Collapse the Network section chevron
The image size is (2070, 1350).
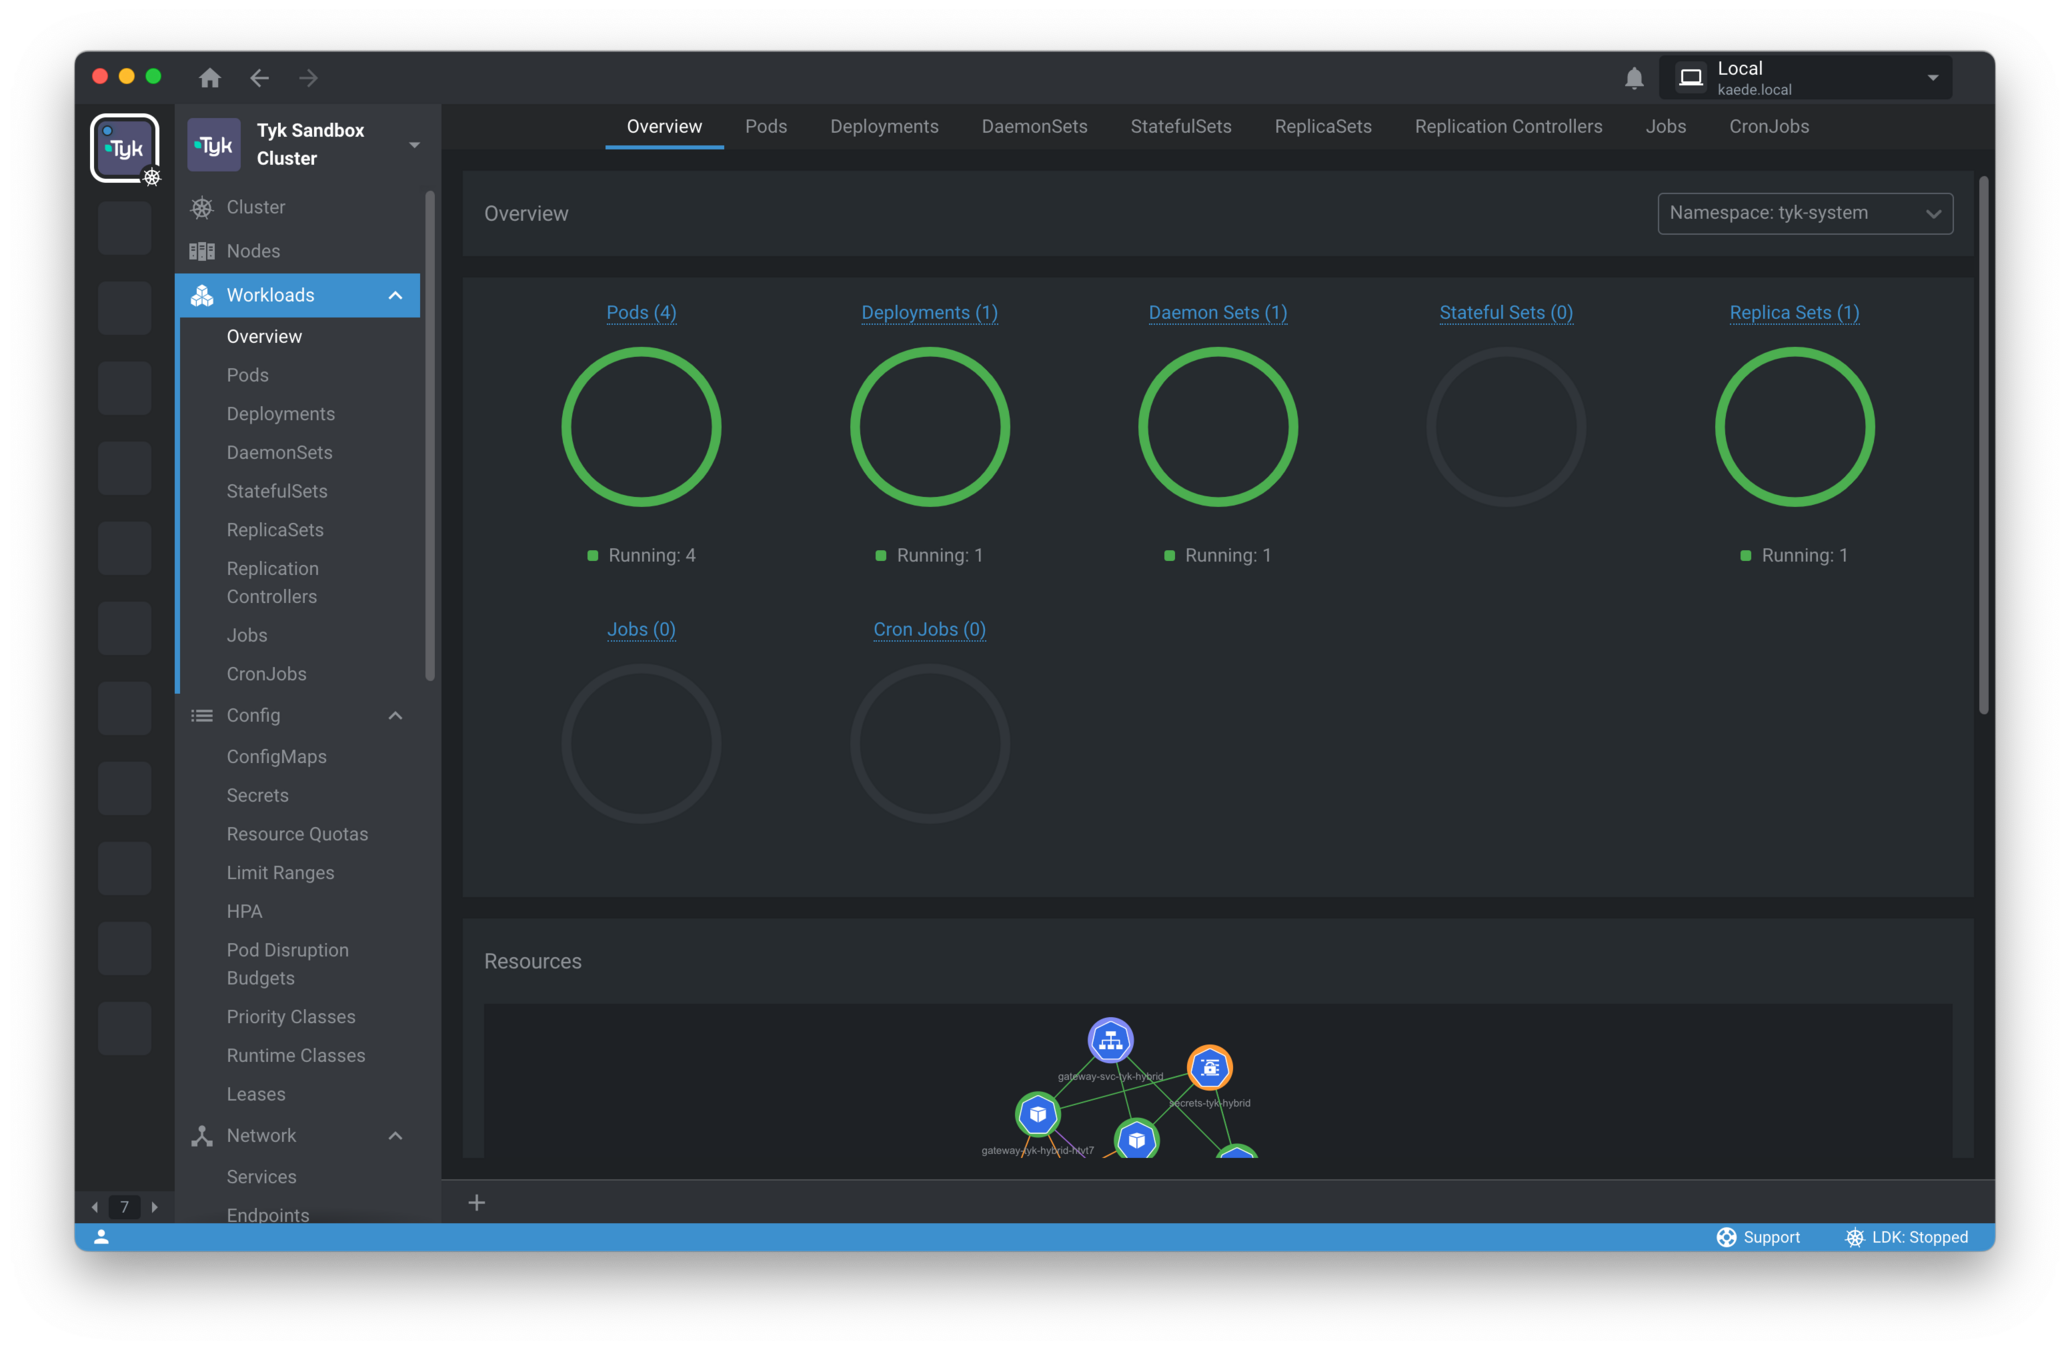395,1136
